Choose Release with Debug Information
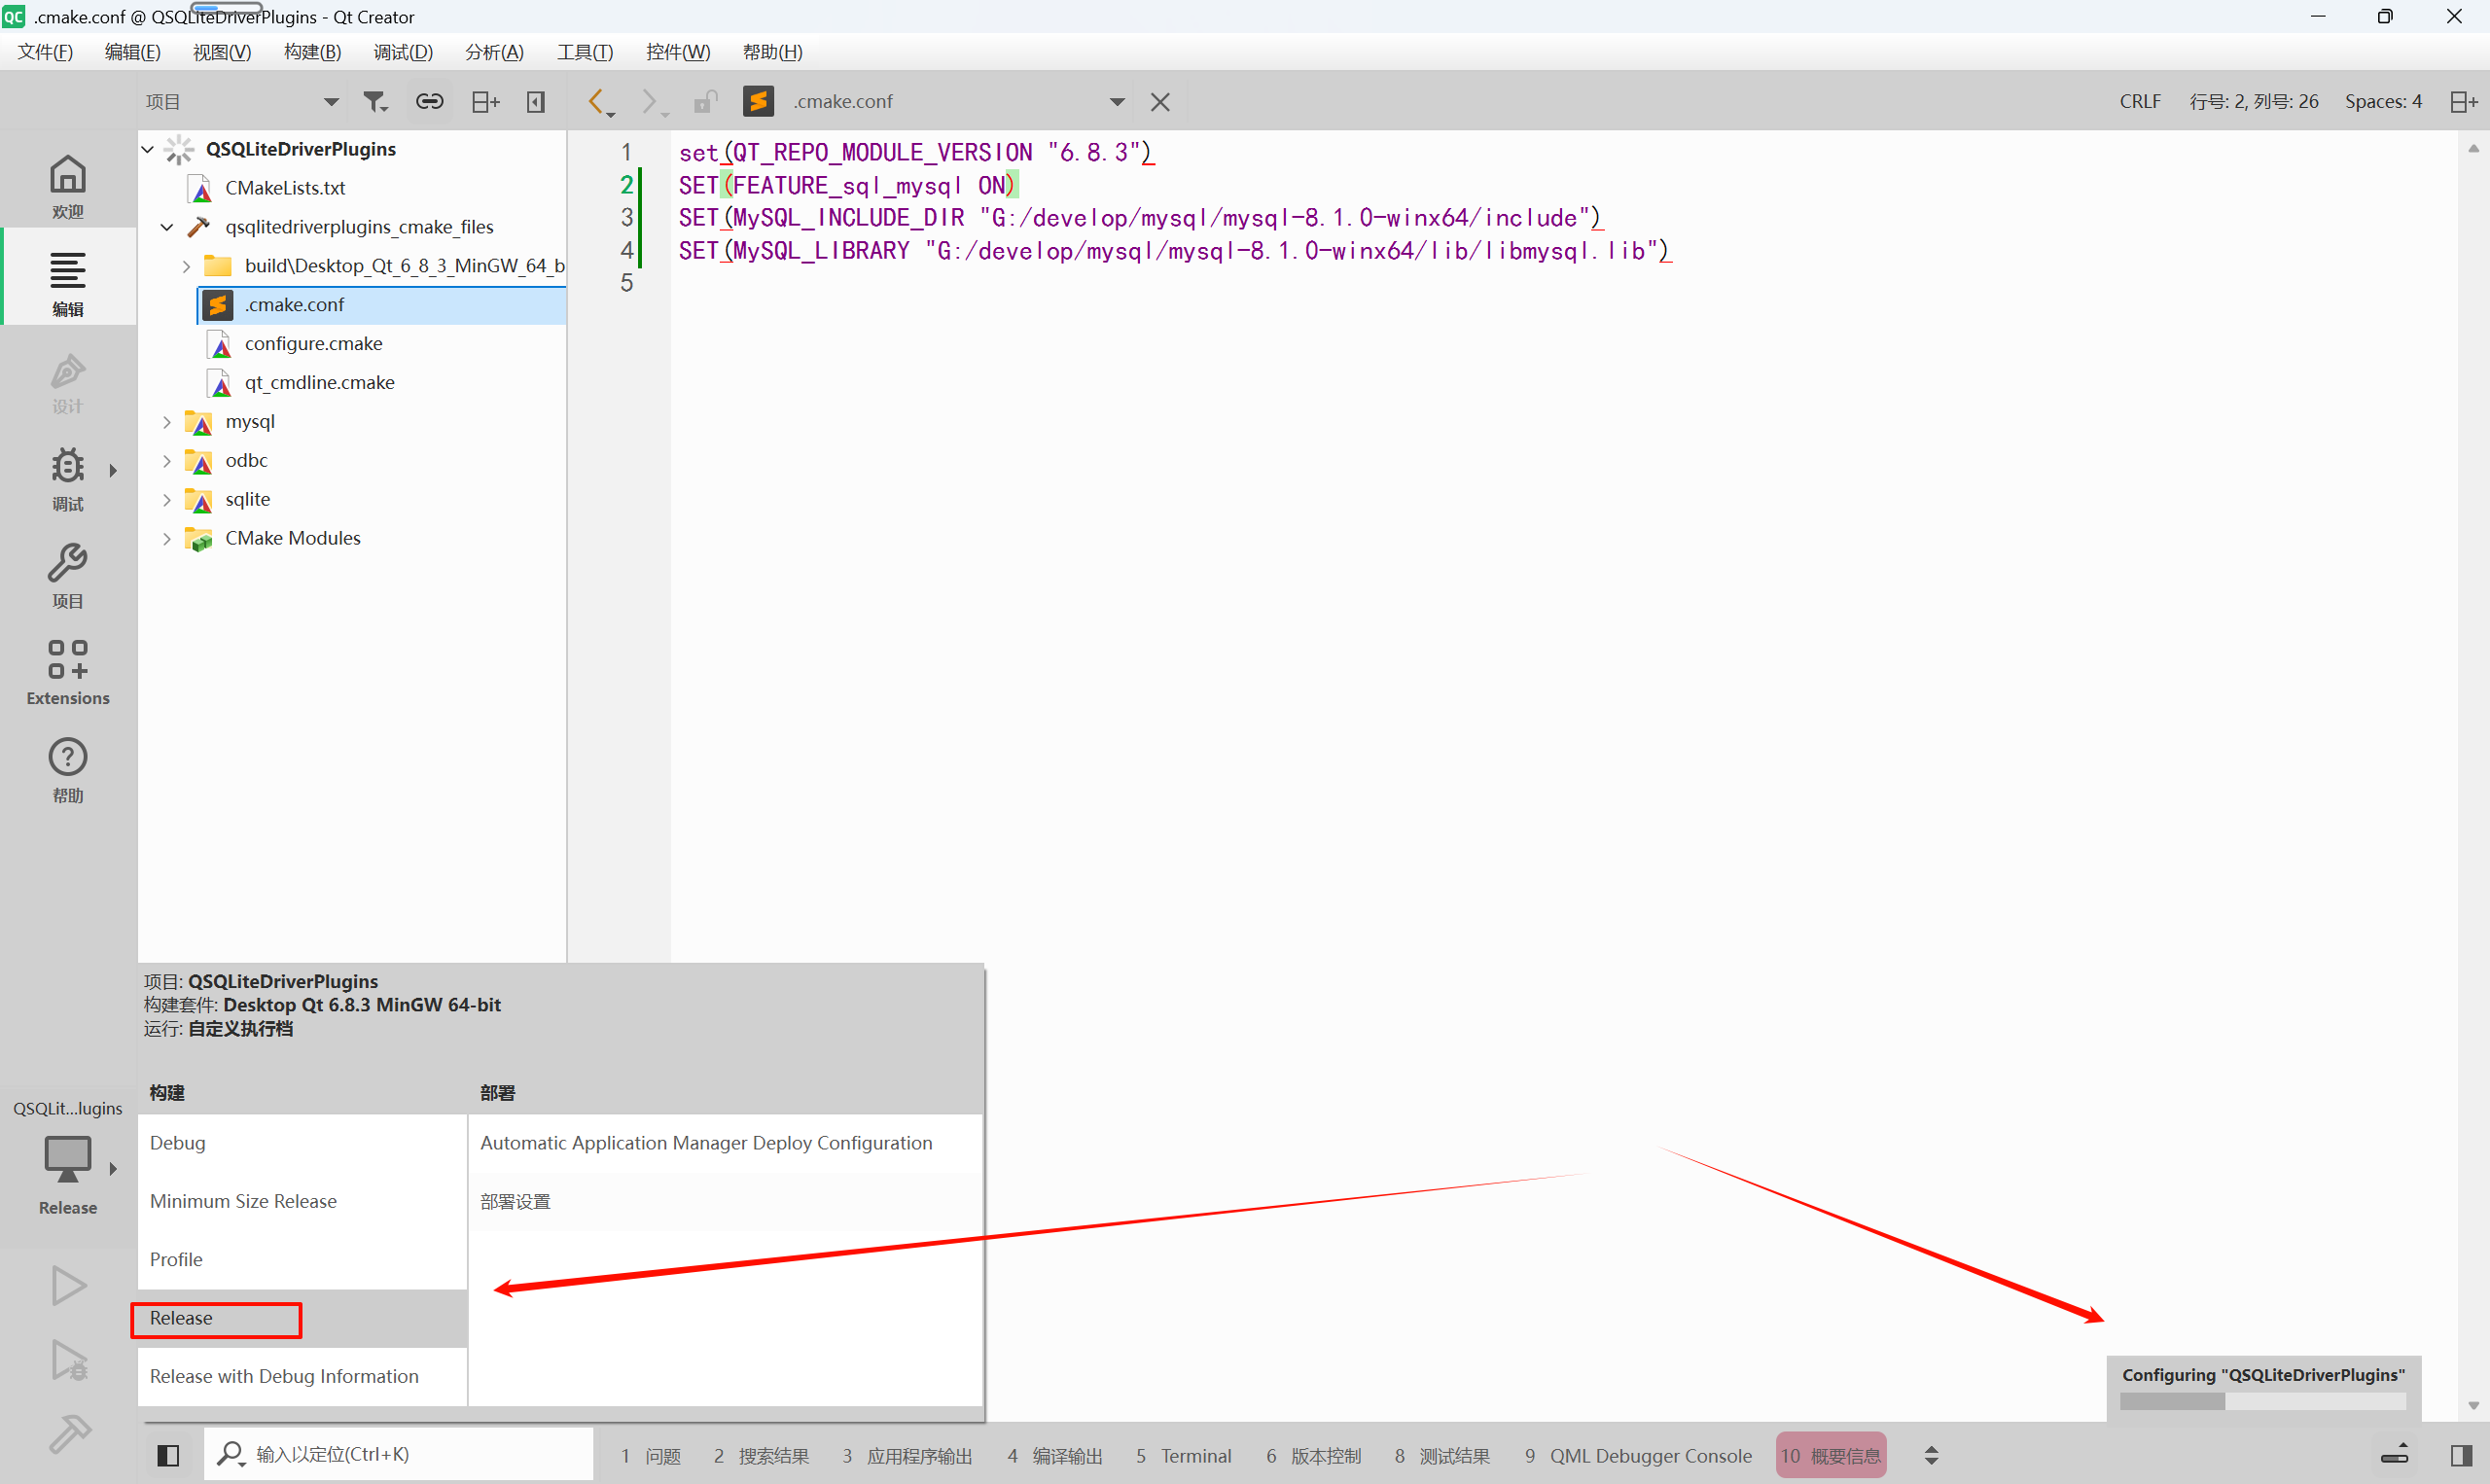Viewport: 2490px width, 1484px height. (283, 1375)
